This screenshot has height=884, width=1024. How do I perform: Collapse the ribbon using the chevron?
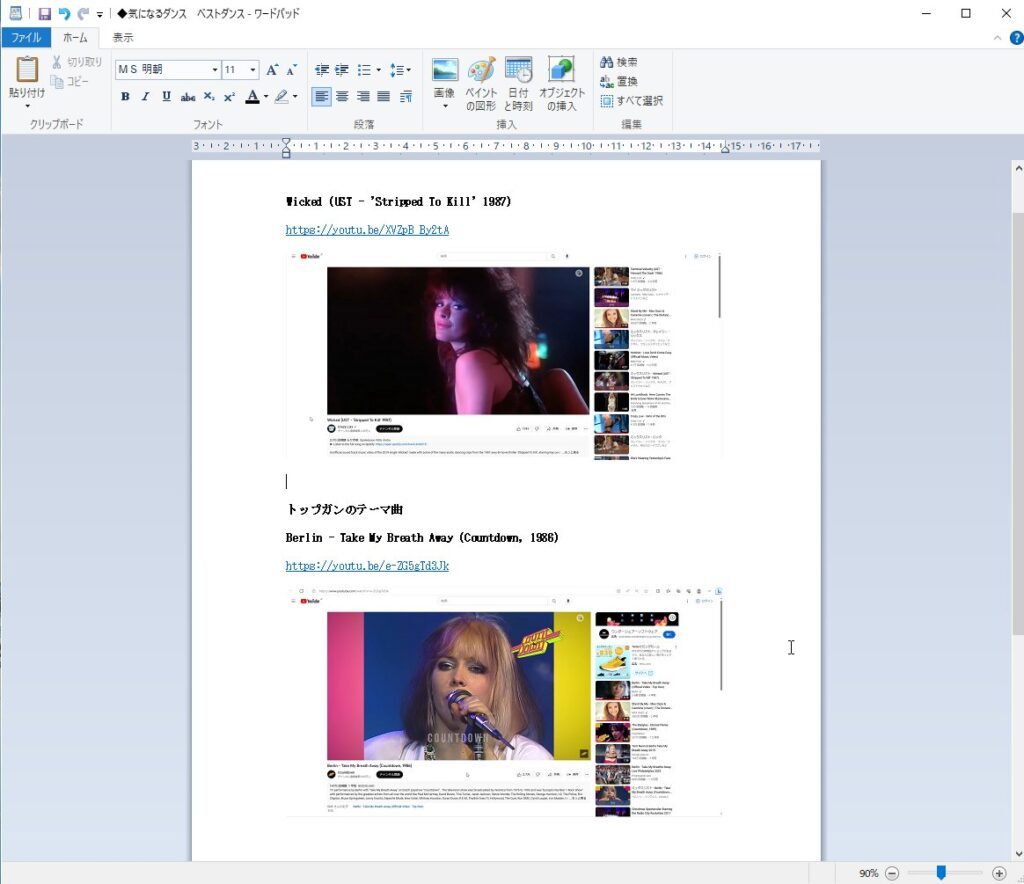pyautogui.click(x=997, y=38)
